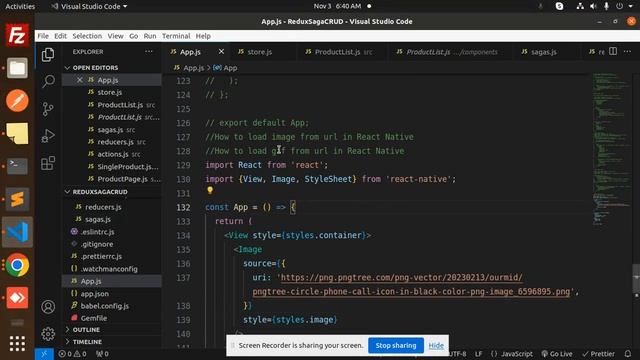Click the editor vertical scrollbar
The height and width of the screenshot is (360, 640).
[636, 279]
